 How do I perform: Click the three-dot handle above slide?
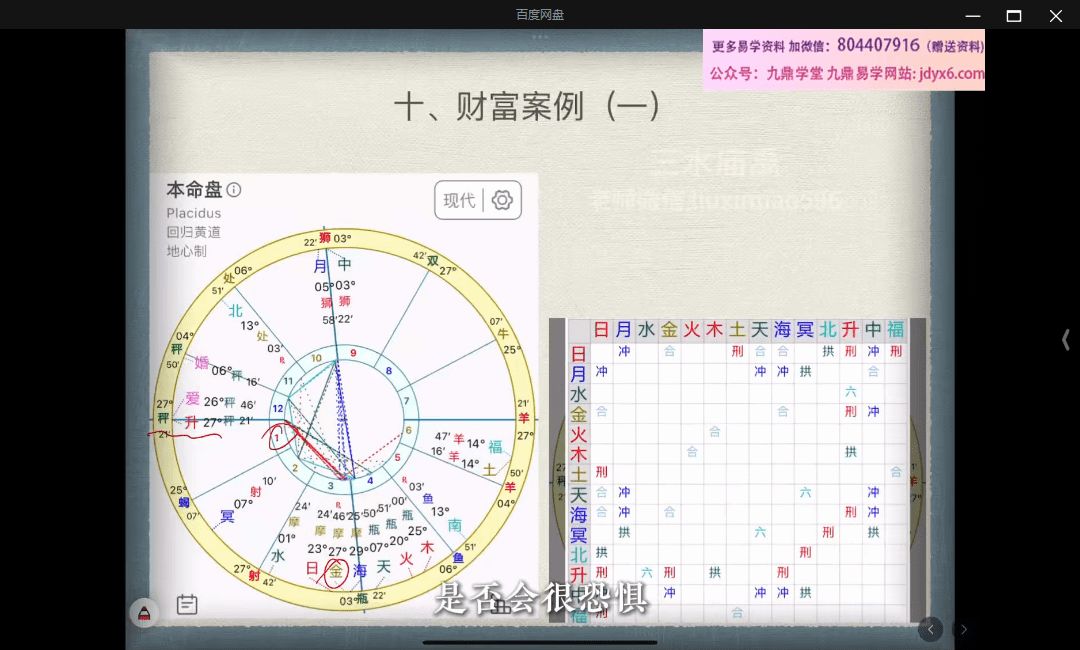tap(540, 37)
